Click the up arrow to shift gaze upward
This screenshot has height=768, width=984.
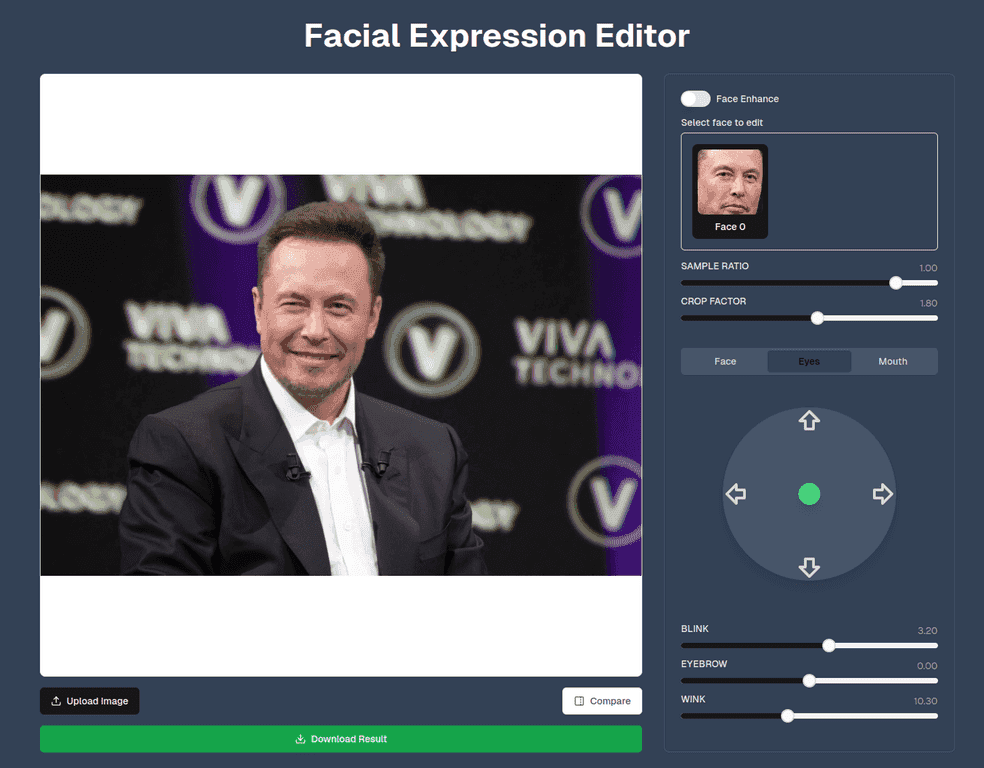(809, 421)
